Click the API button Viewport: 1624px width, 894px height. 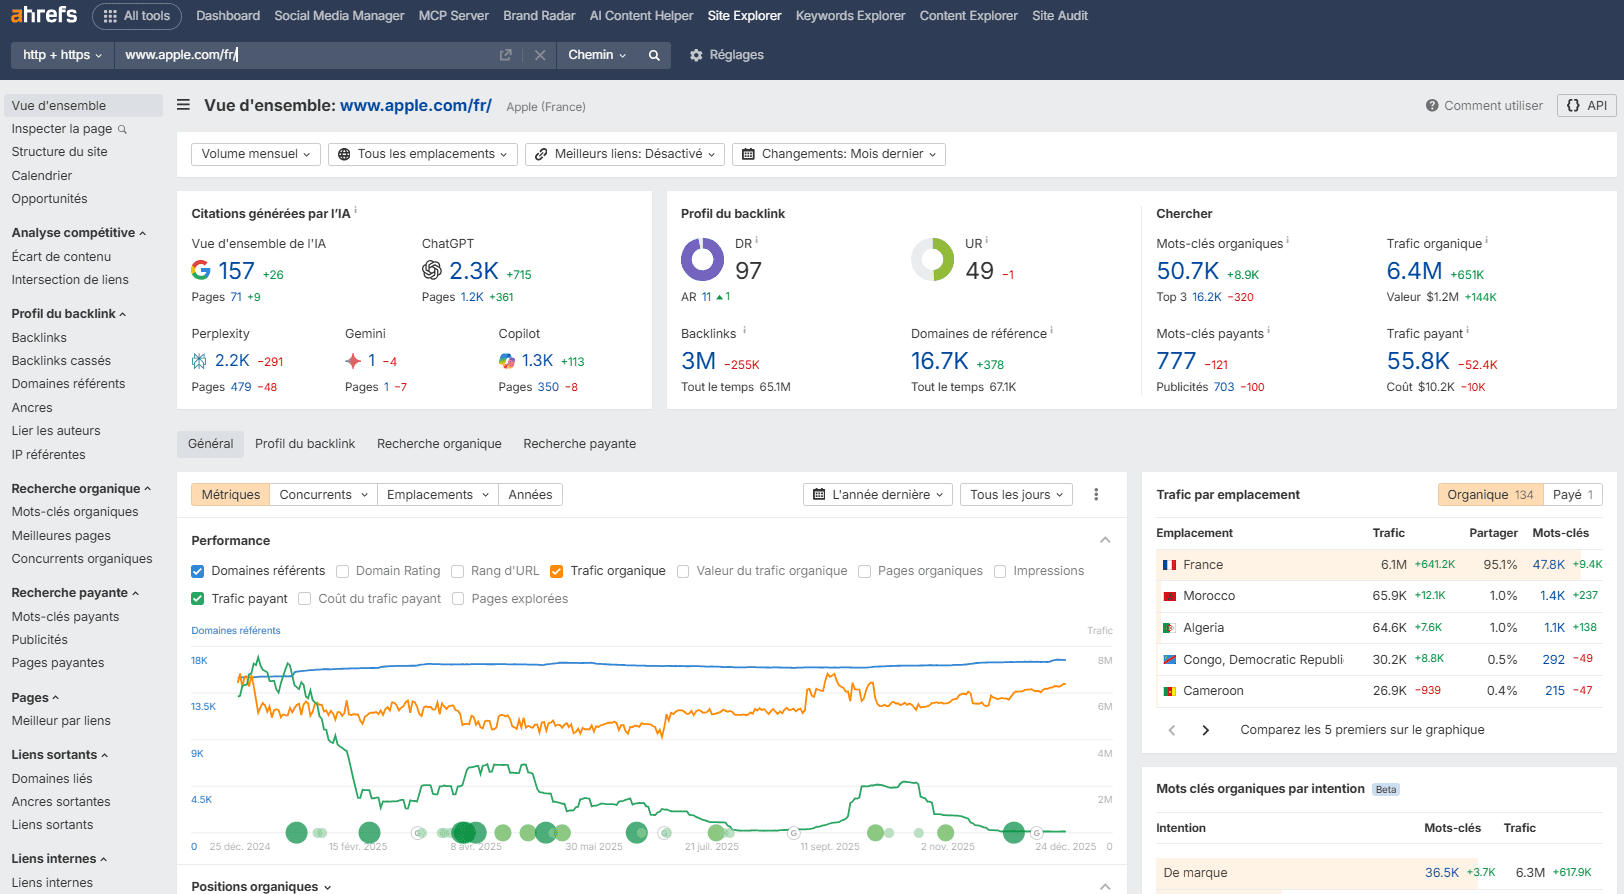tap(1587, 105)
